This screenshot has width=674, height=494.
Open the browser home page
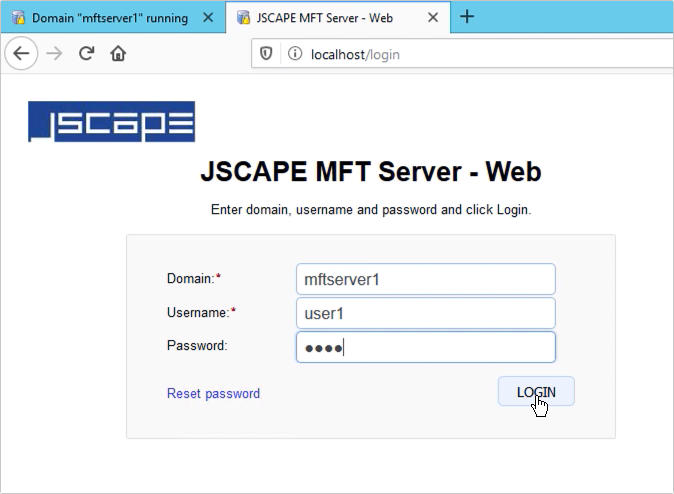[118, 54]
